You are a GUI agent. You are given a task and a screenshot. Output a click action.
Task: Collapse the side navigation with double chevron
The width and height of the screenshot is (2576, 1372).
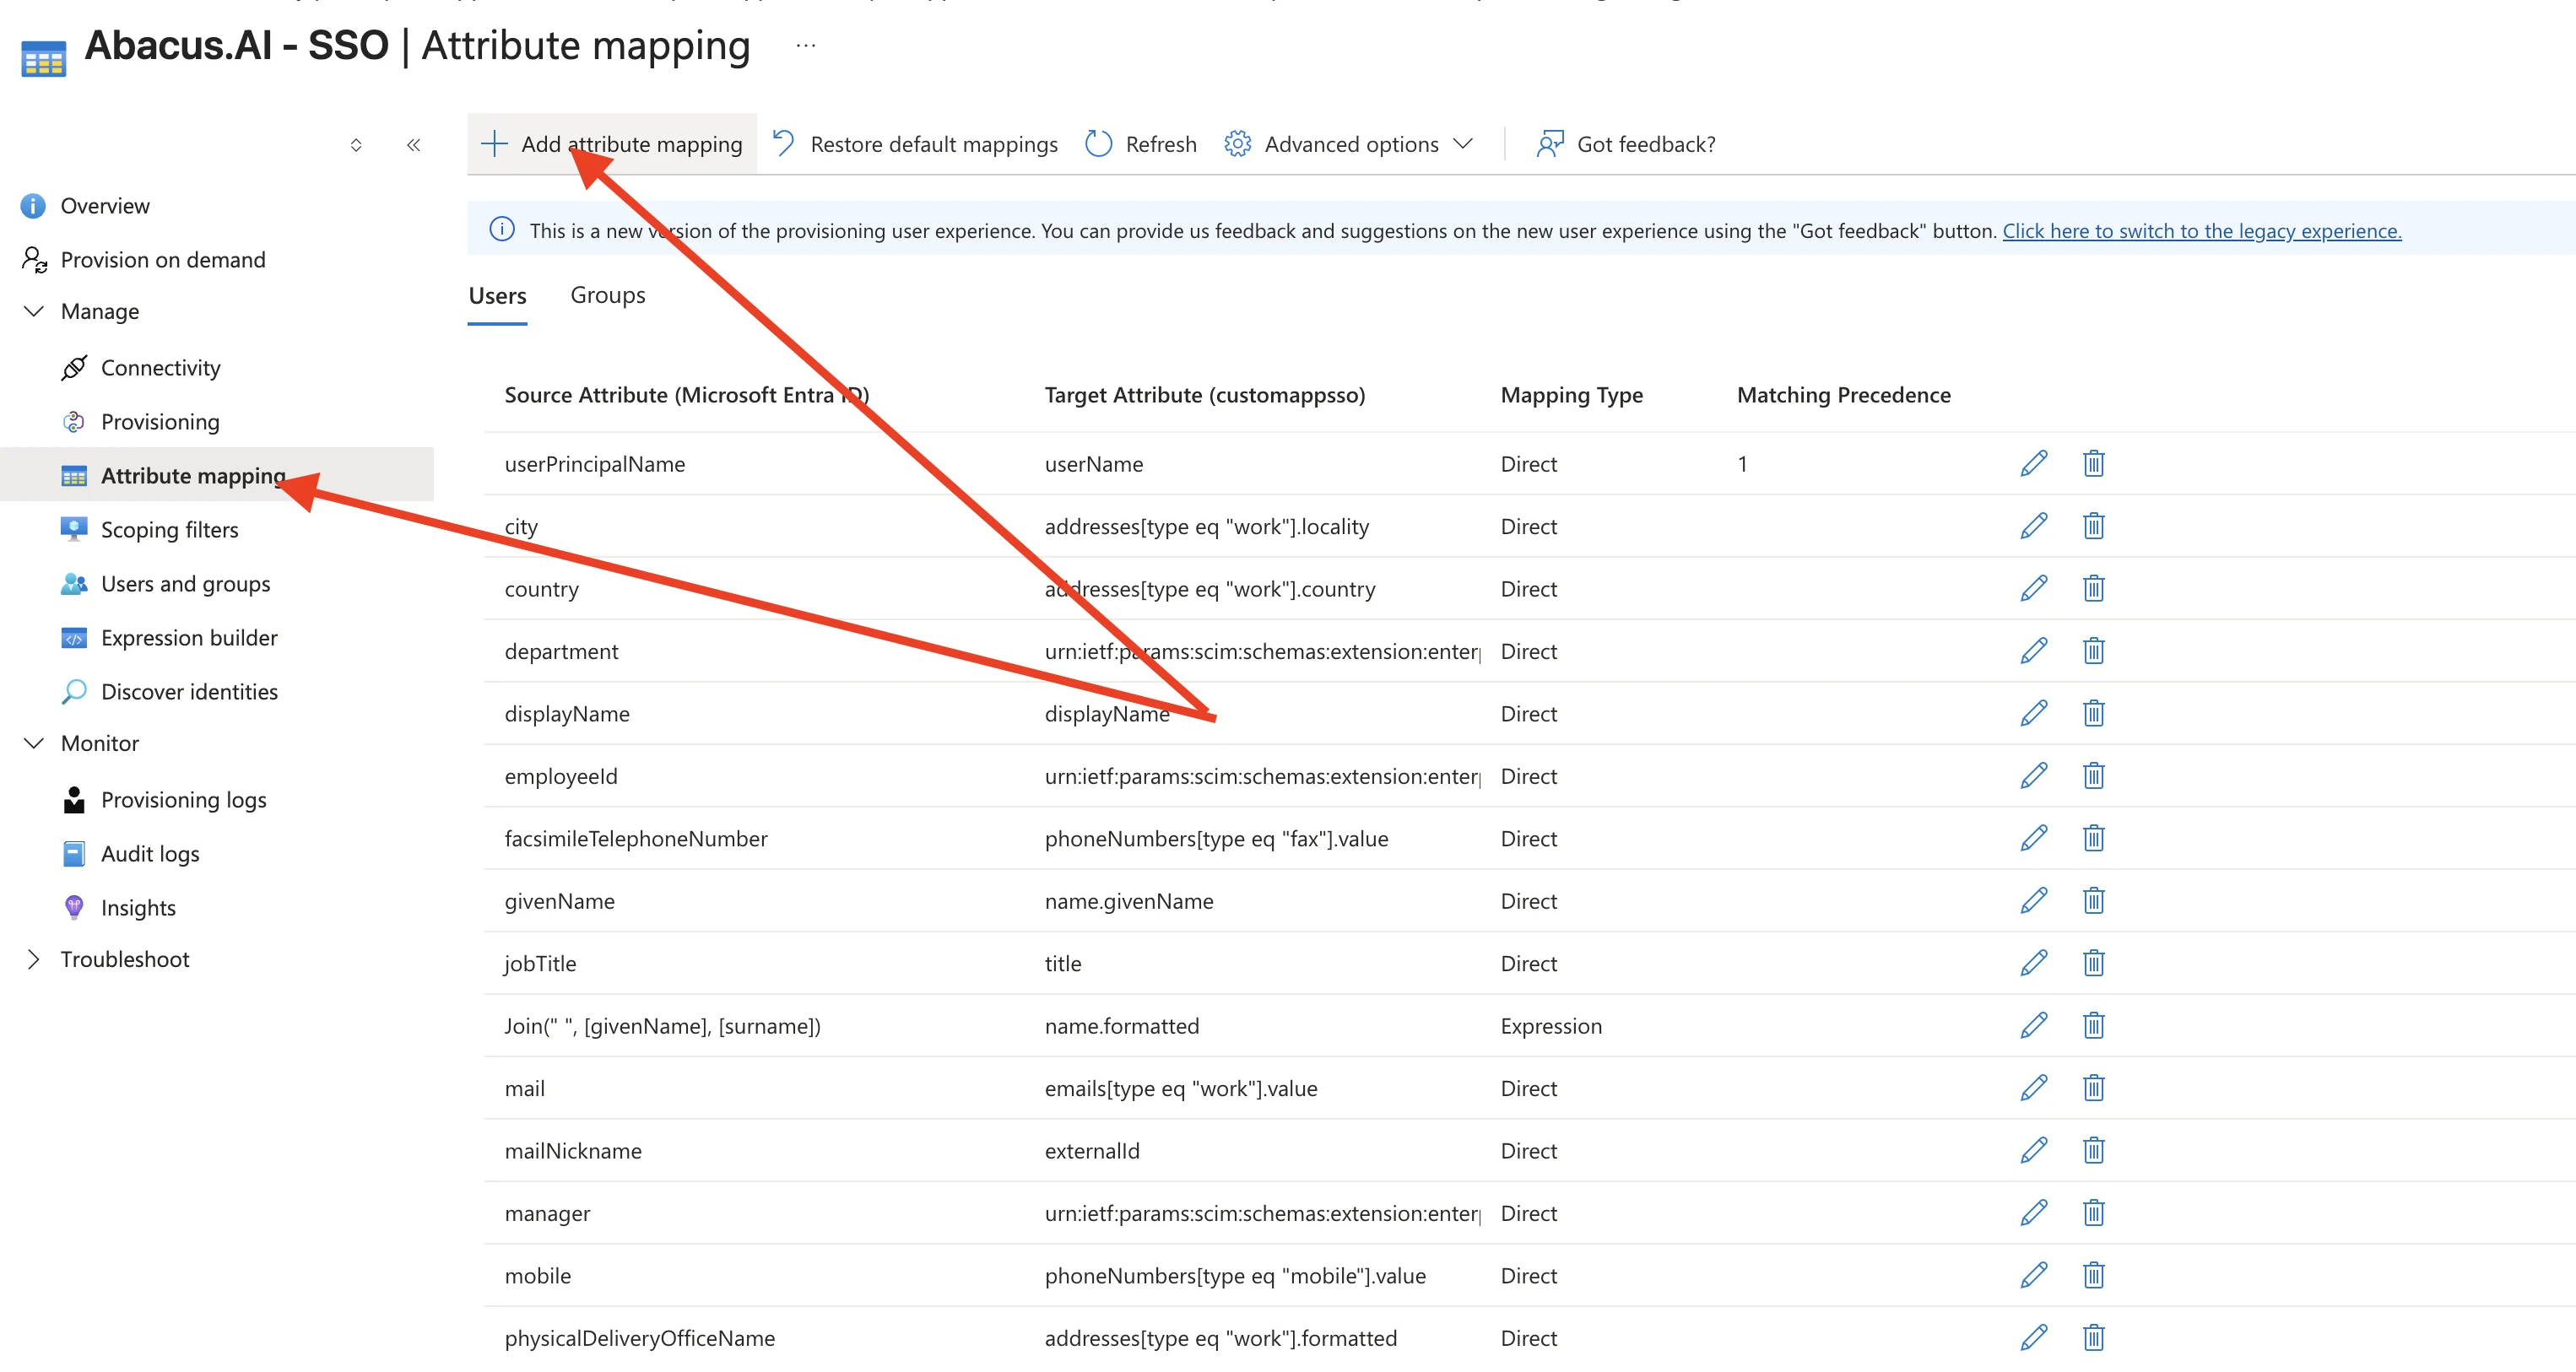pos(414,145)
